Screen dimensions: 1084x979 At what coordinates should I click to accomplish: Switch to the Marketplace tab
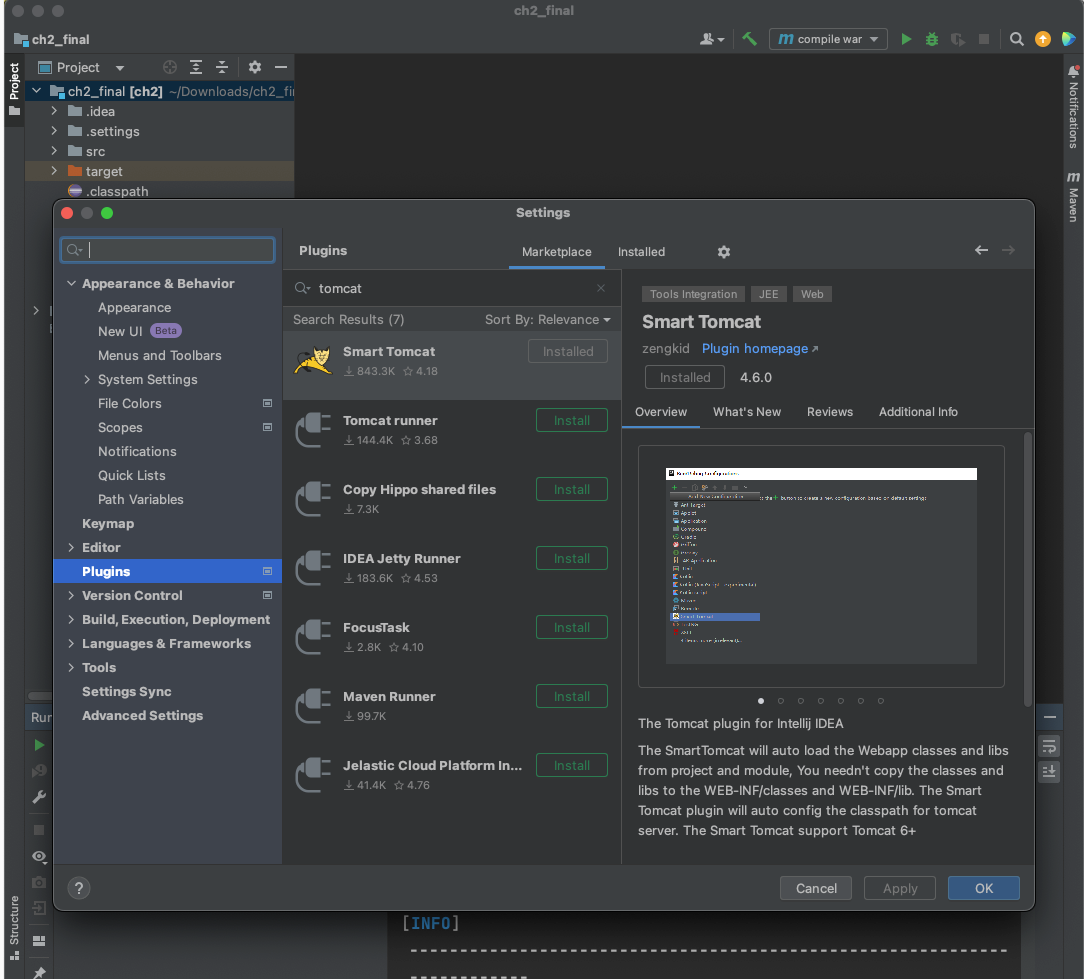[557, 252]
